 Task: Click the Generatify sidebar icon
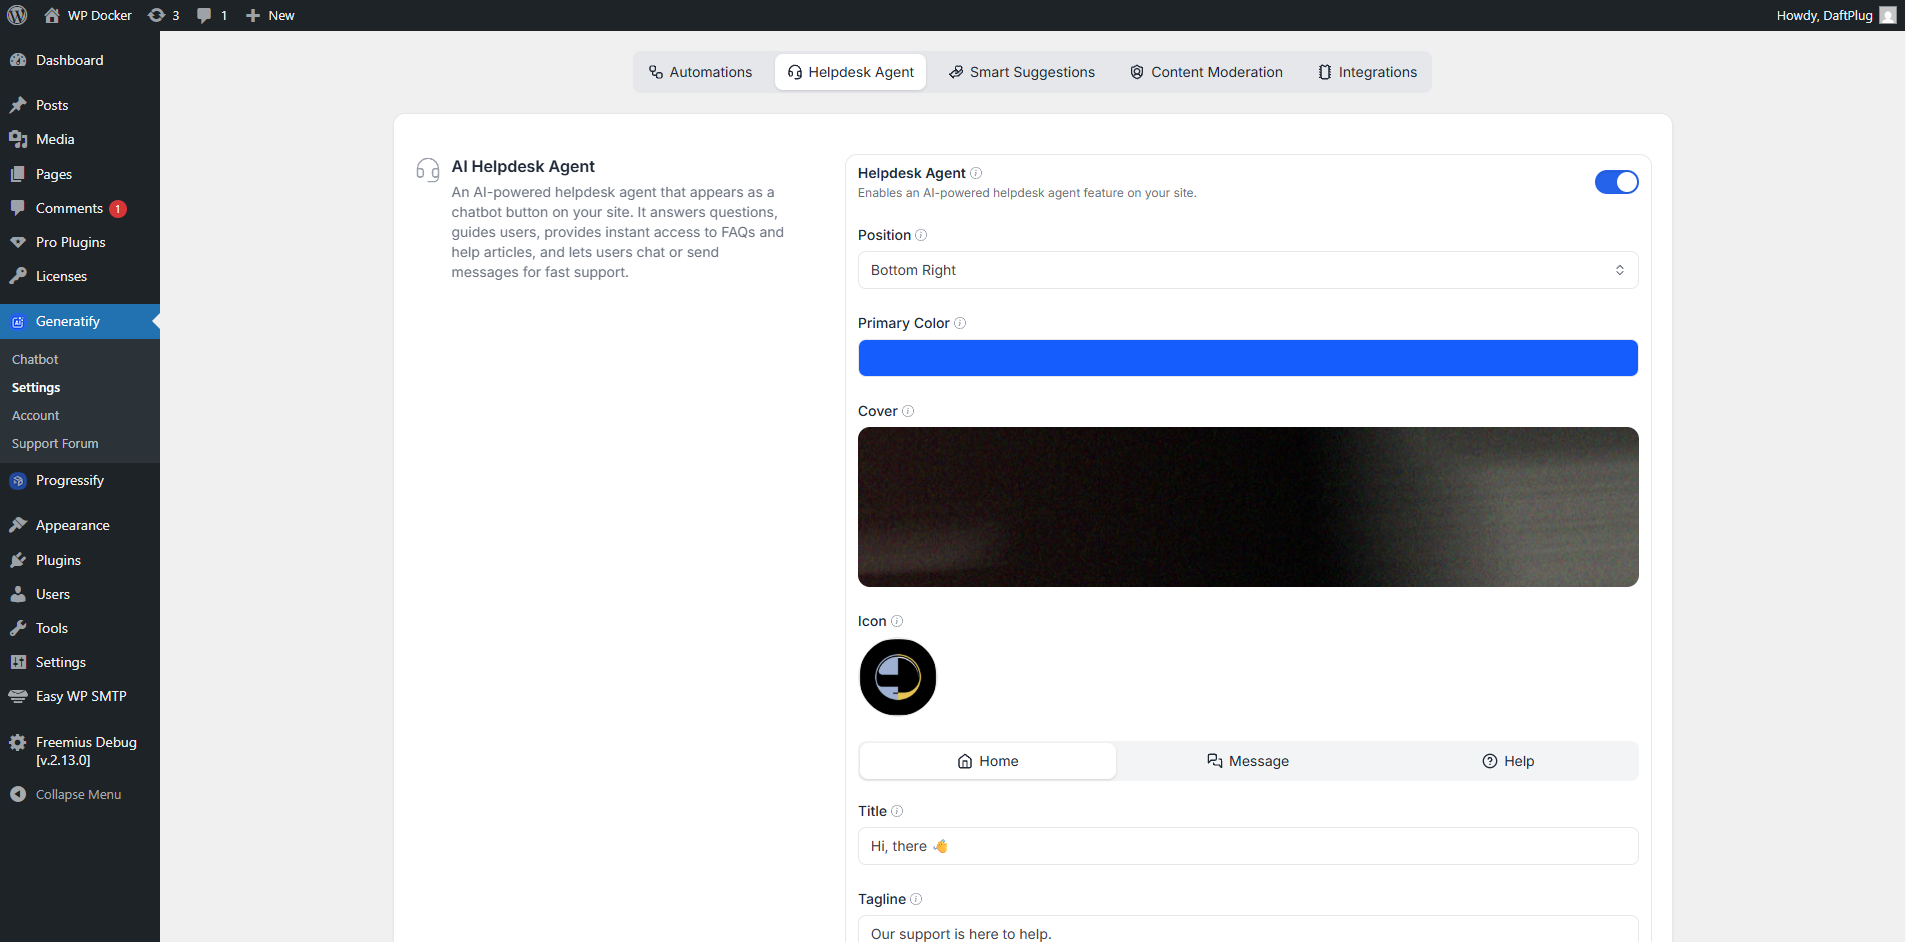point(18,322)
